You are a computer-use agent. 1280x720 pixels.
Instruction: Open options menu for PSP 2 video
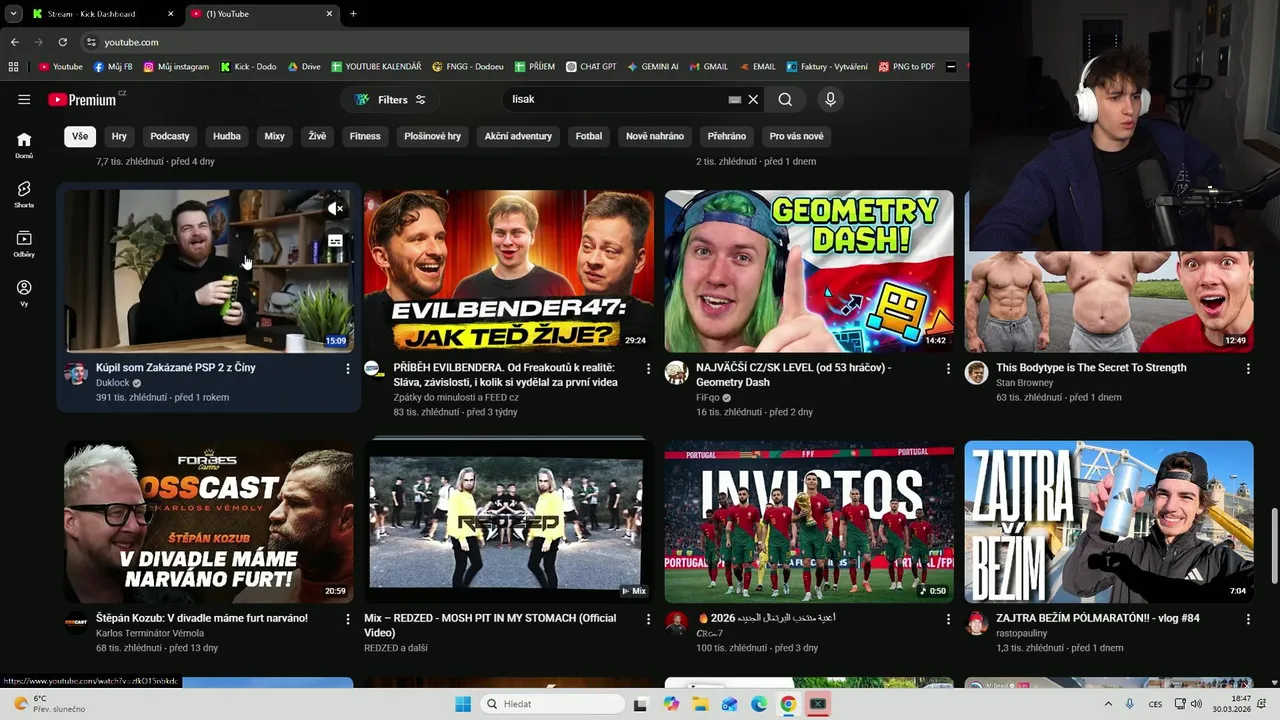[x=348, y=369]
